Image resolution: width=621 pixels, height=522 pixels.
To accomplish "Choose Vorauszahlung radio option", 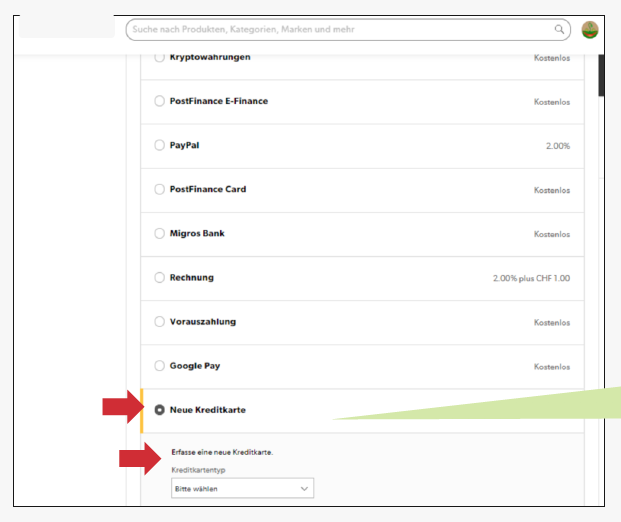I will (159, 321).
